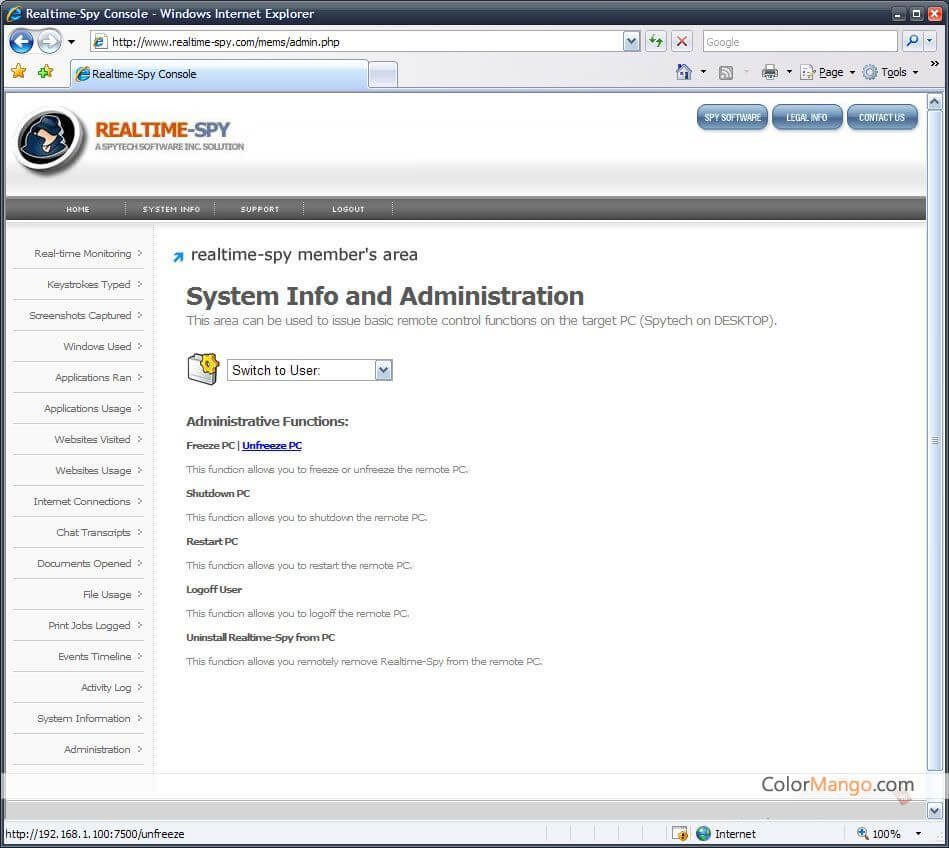949x848 pixels.
Task: Click the Add to Favorites icon
Action: 45,71
